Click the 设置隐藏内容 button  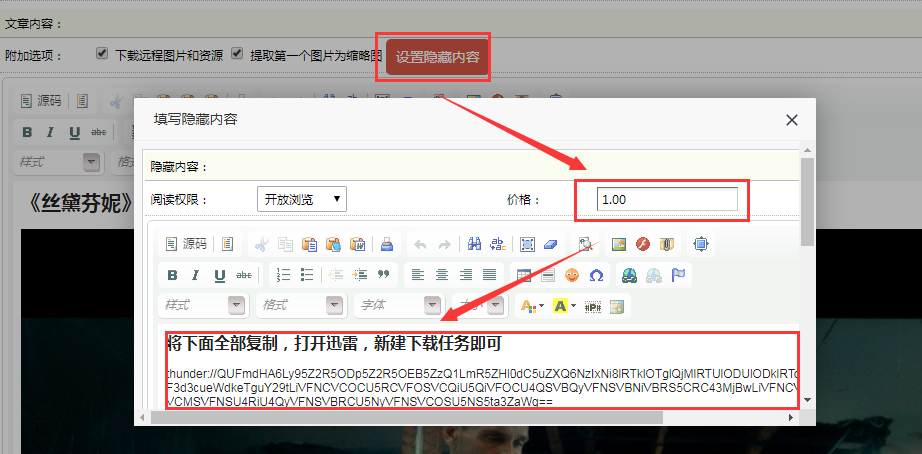click(x=437, y=57)
